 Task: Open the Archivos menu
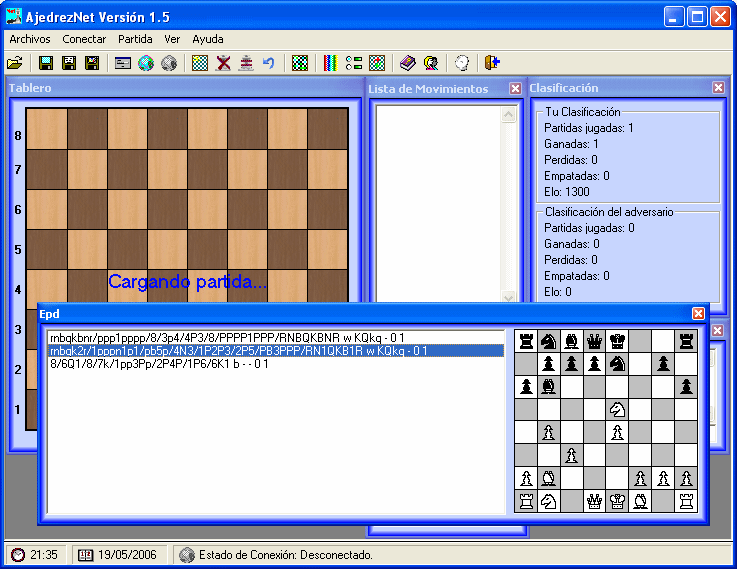pyautogui.click(x=30, y=39)
